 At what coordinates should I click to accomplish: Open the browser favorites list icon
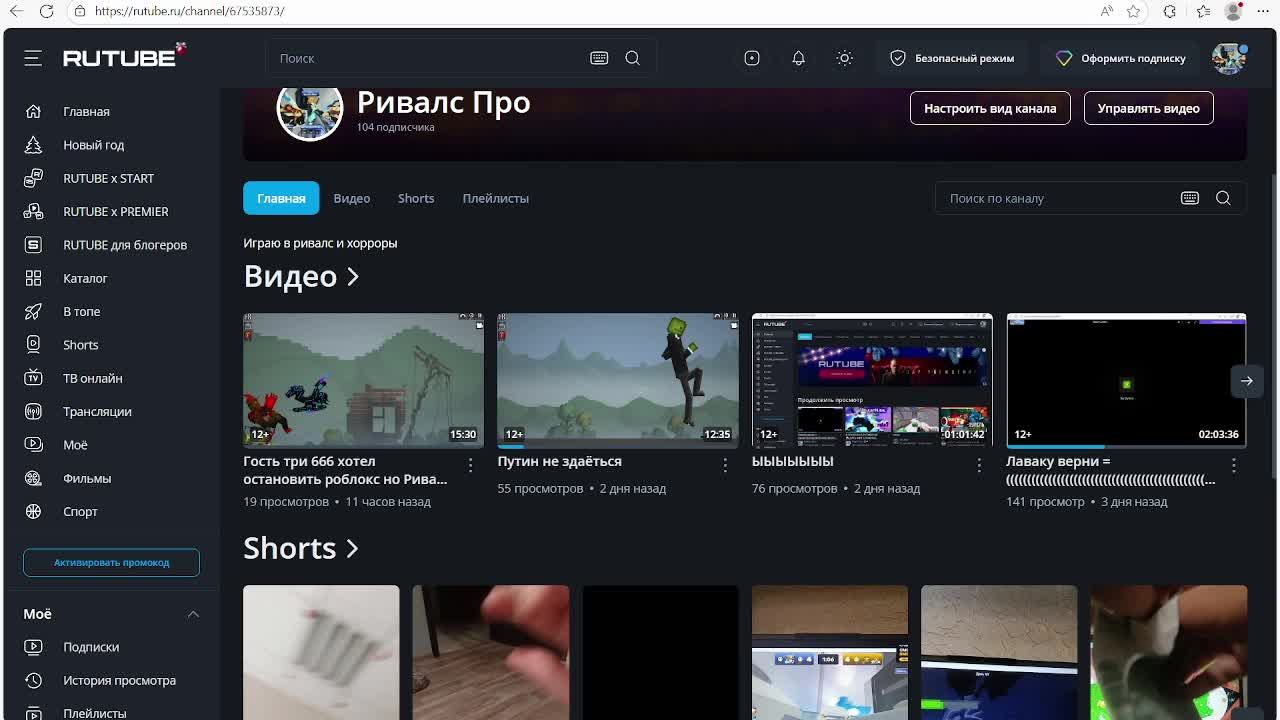(1203, 11)
